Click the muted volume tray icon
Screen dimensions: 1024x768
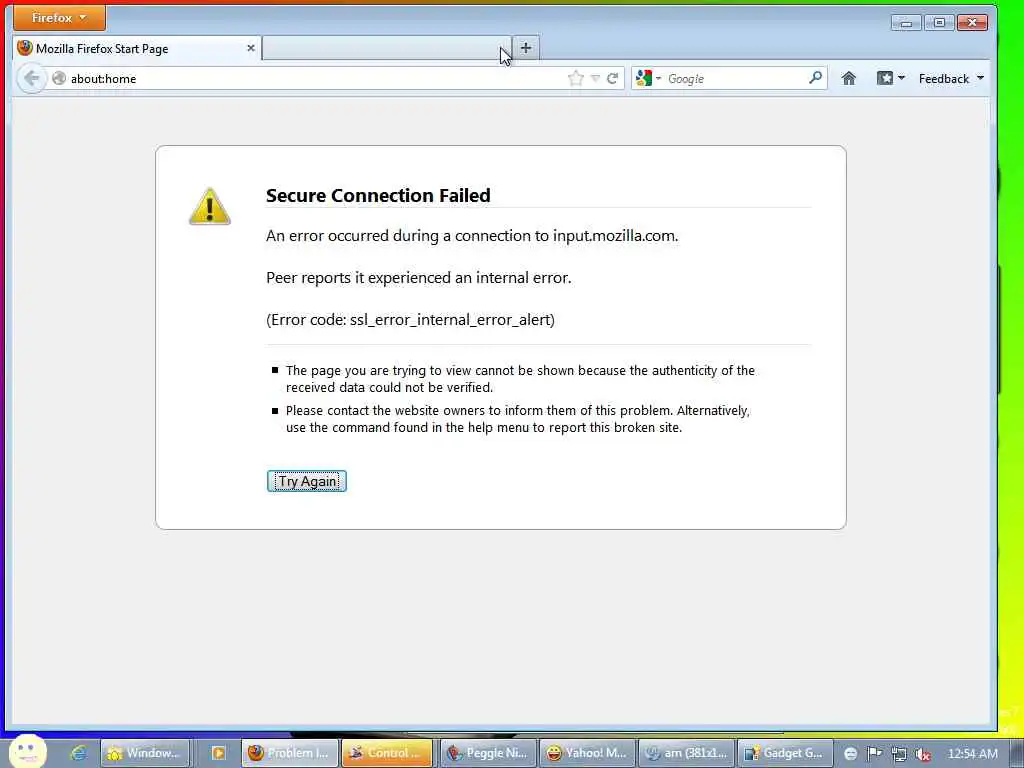click(922, 754)
